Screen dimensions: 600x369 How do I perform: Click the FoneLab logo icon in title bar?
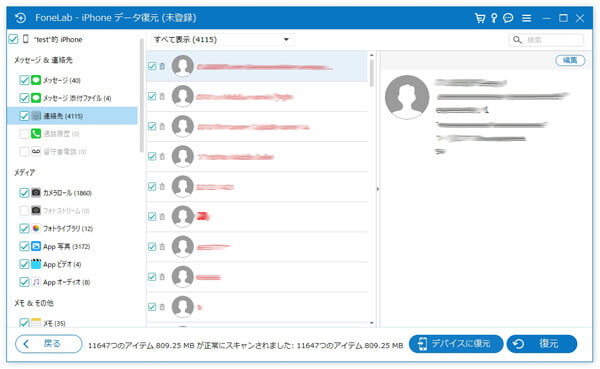pos(20,18)
